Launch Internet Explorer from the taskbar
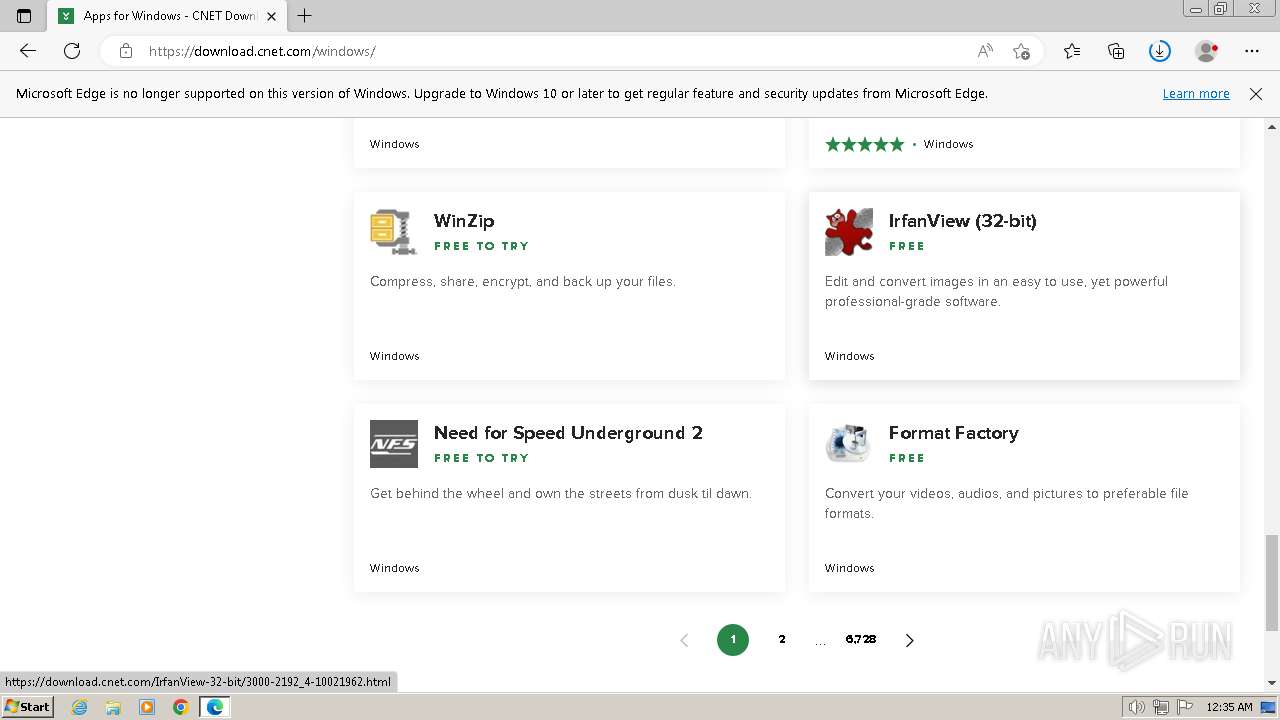Viewport: 1280px width, 720px height. coord(80,707)
